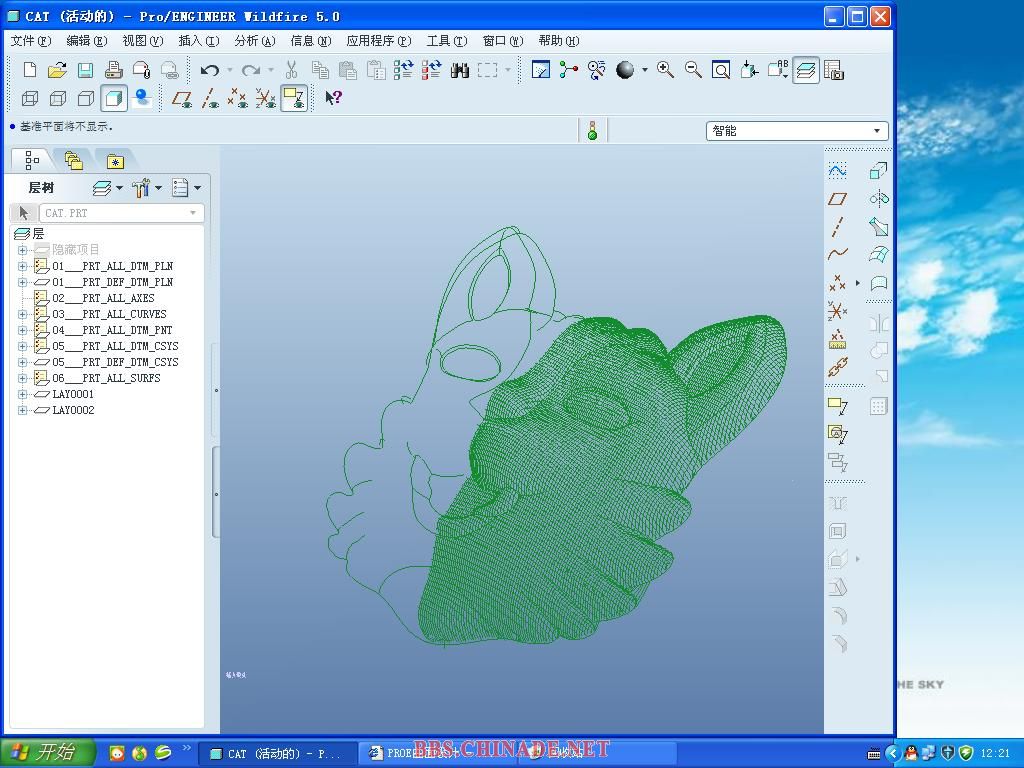Zoom in with the plus magnifier
Viewport: 1024px width, 768px height.
[x=665, y=70]
